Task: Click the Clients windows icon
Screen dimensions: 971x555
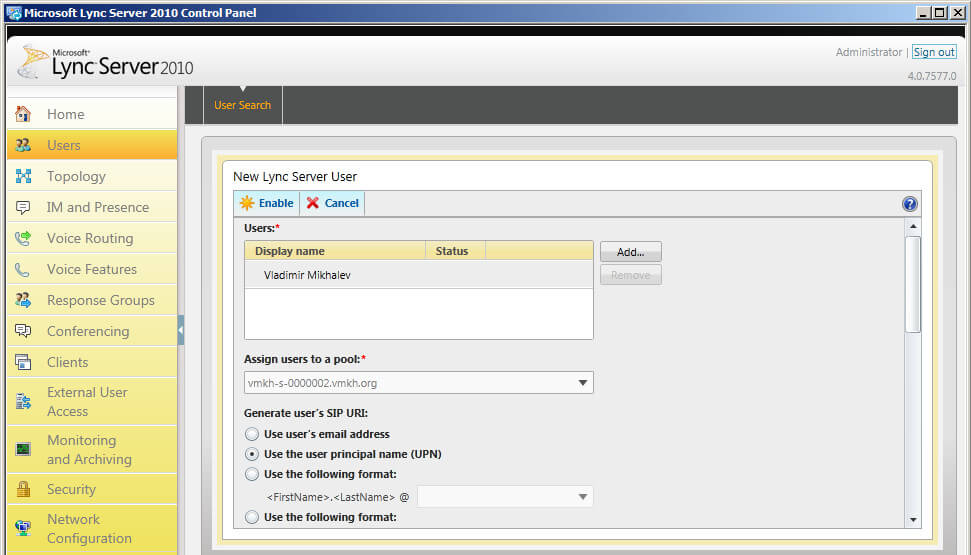Action: coord(23,362)
